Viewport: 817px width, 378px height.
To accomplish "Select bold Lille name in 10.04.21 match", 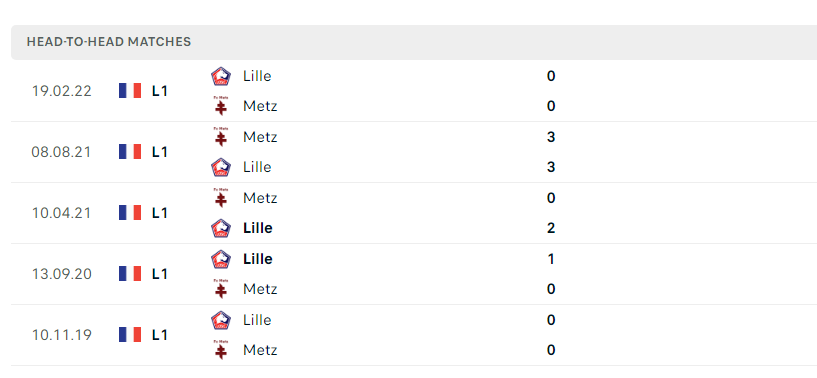I will pyautogui.click(x=257, y=228).
